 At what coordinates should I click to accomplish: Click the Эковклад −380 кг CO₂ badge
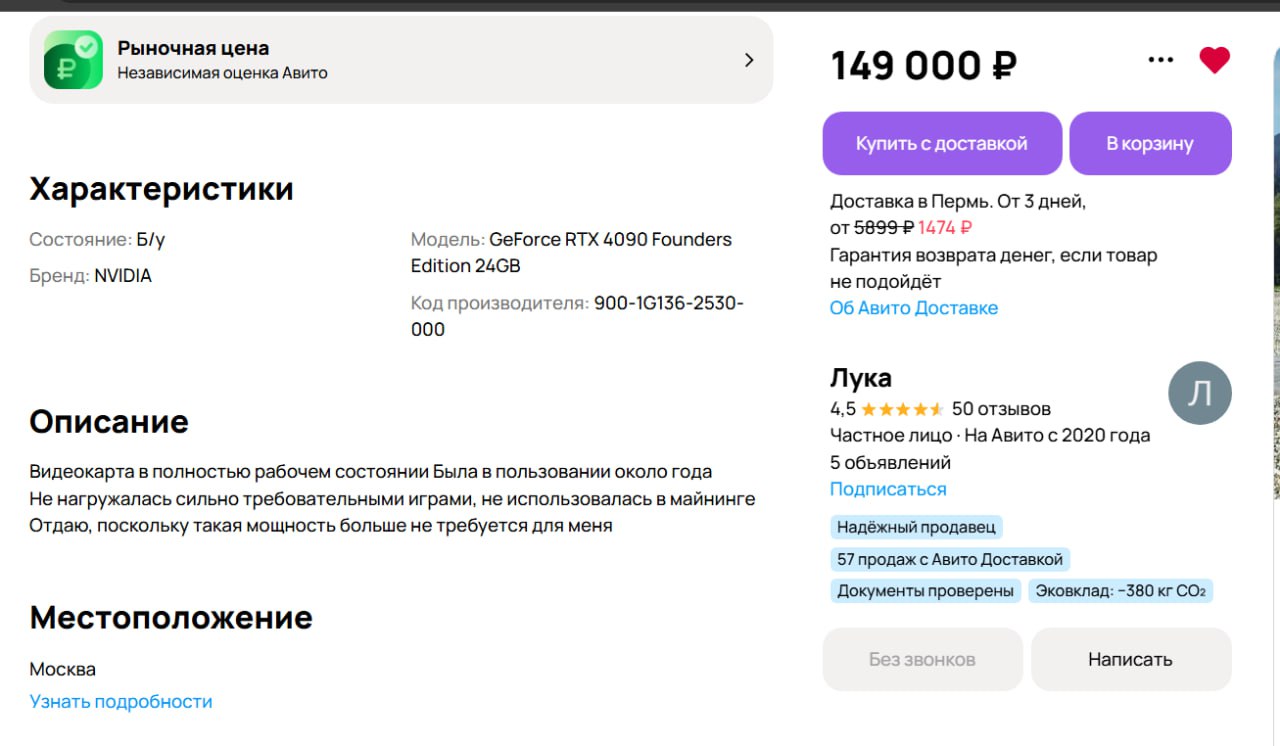pos(1121,591)
